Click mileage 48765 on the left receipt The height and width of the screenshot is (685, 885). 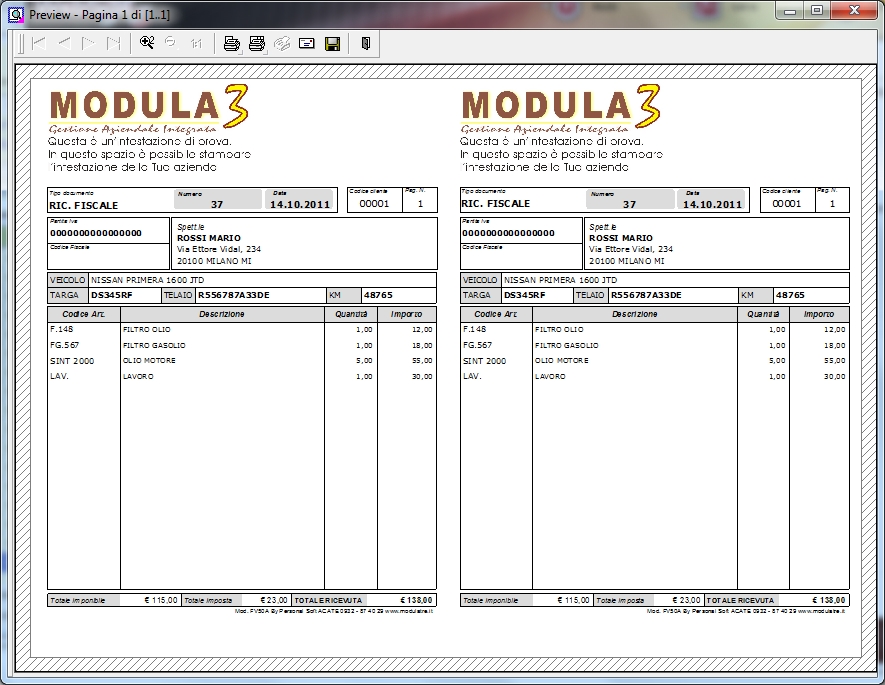[x=378, y=295]
